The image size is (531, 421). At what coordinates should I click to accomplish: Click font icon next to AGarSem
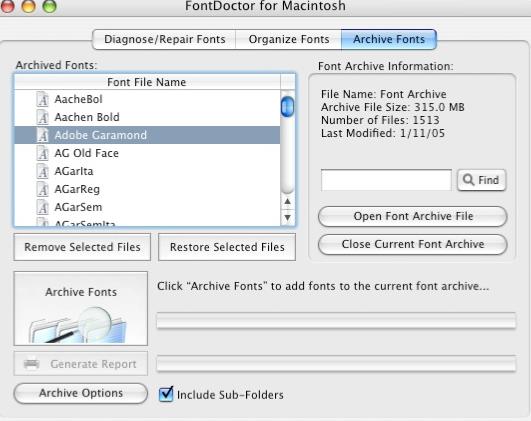(x=42, y=207)
